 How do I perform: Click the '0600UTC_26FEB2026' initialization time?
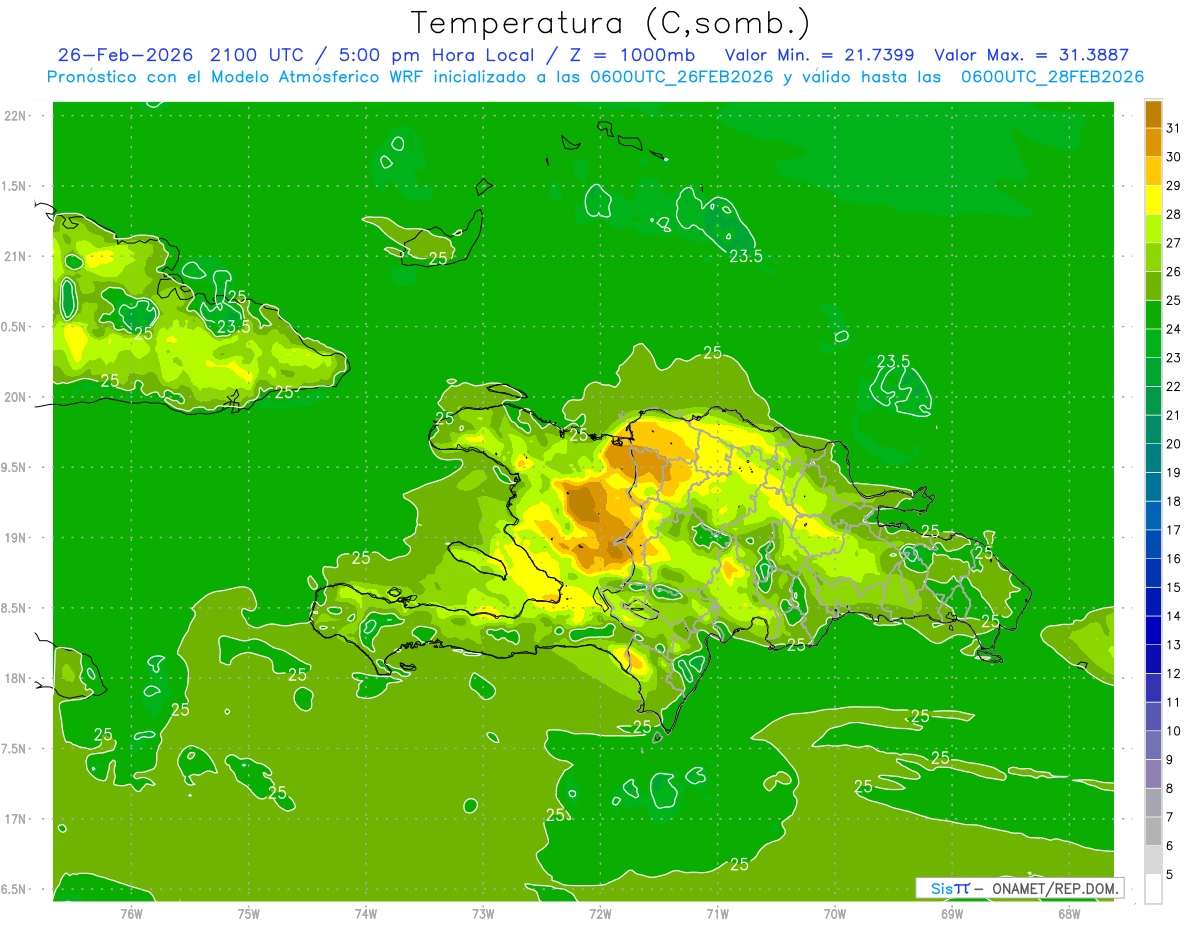(680, 77)
